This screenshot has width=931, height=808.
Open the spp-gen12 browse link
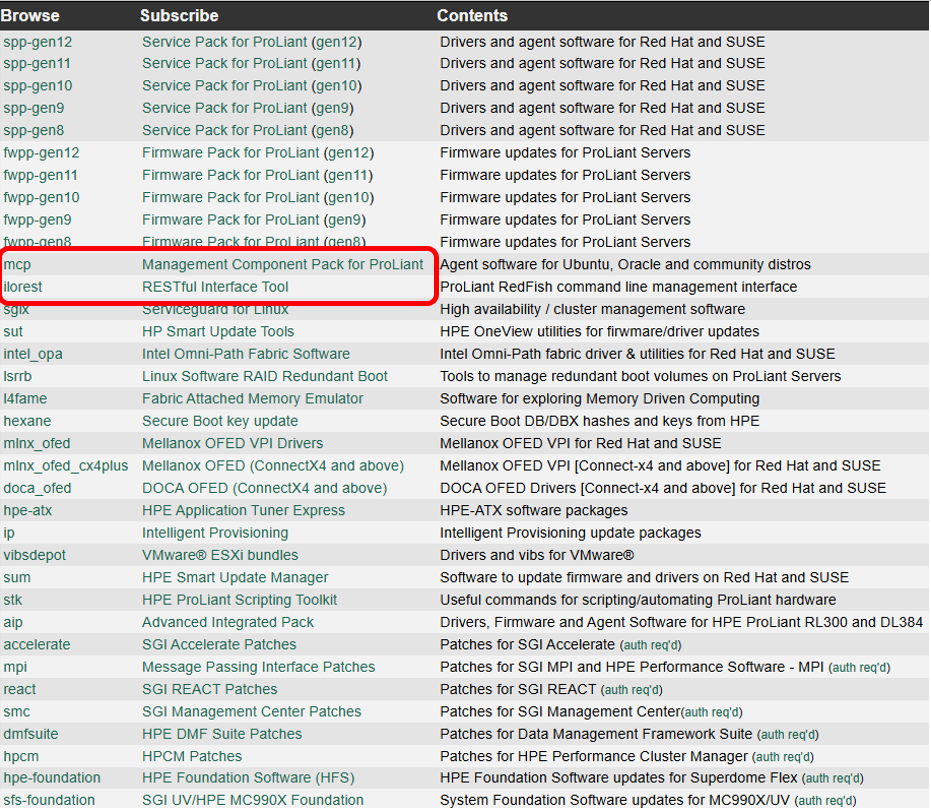click(37, 42)
